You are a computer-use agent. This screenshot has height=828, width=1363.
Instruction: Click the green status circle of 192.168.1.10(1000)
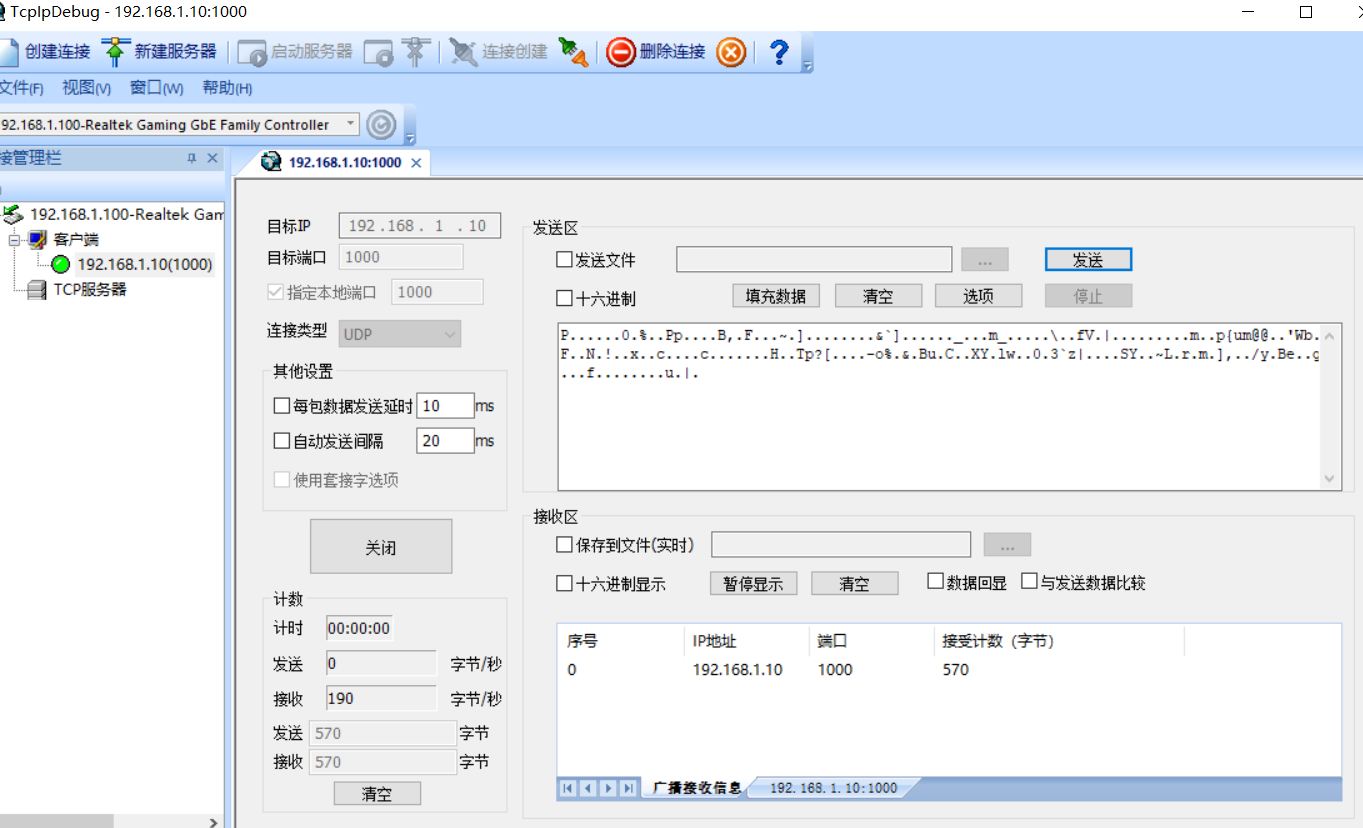(61, 265)
